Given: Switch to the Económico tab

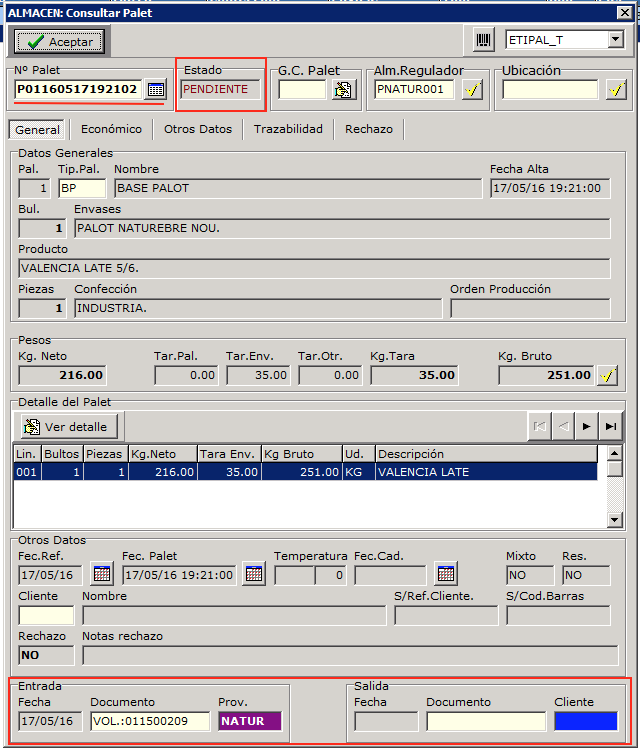Looking at the screenshot, I should 112,129.
